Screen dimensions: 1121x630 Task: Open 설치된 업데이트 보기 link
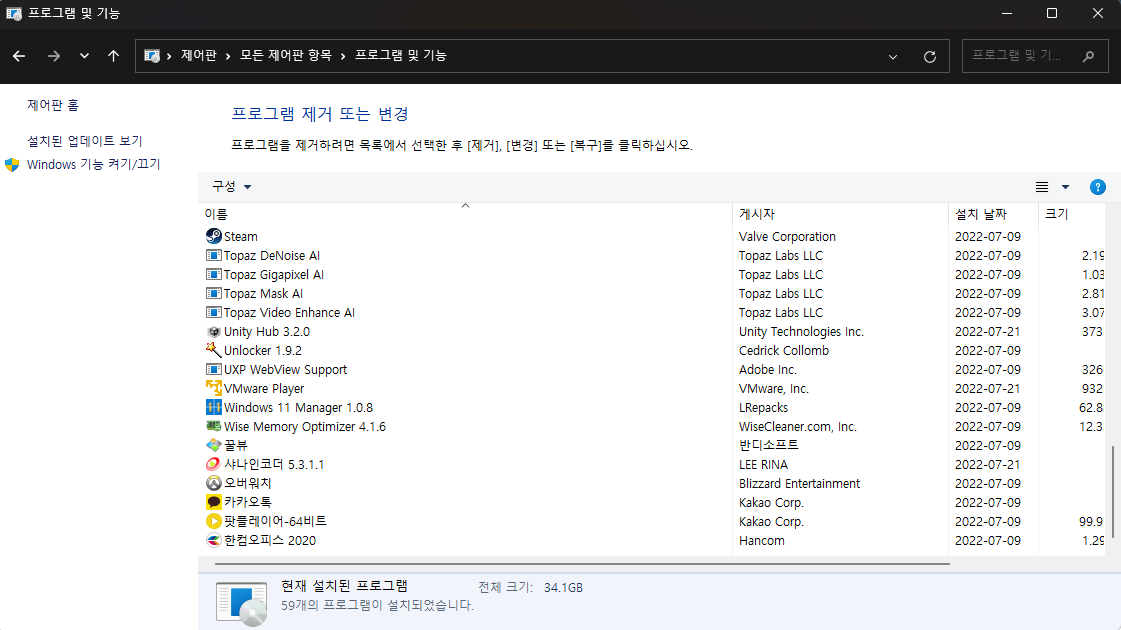(x=84, y=141)
